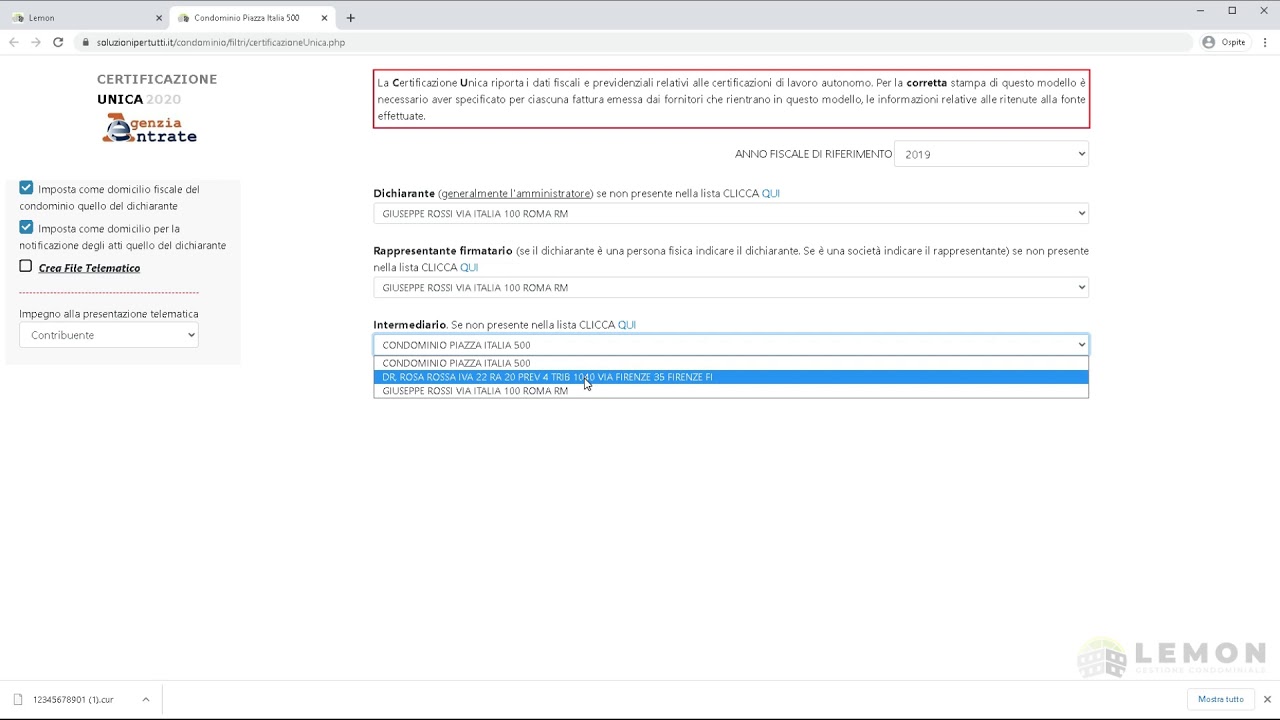Expand the download item options arrow
Viewport: 1280px width, 720px height.
pyautogui.click(x=146, y=699)
